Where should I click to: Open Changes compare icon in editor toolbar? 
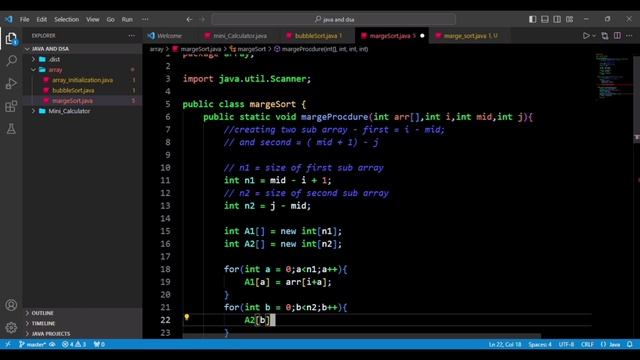pos(605,36)
